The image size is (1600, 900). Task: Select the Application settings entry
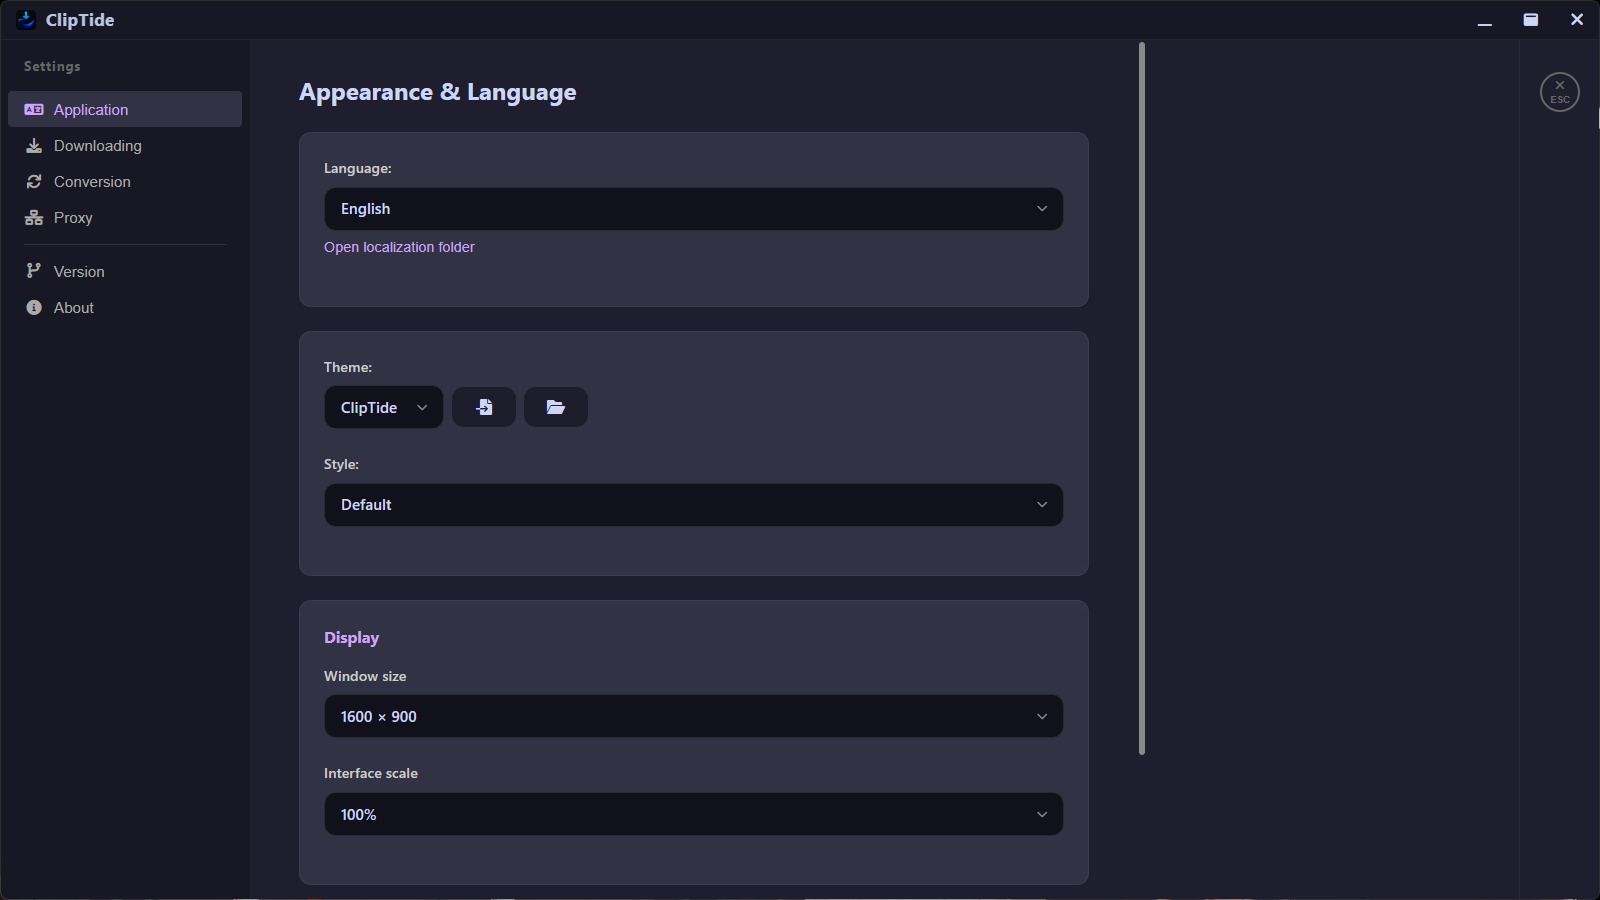90,109
